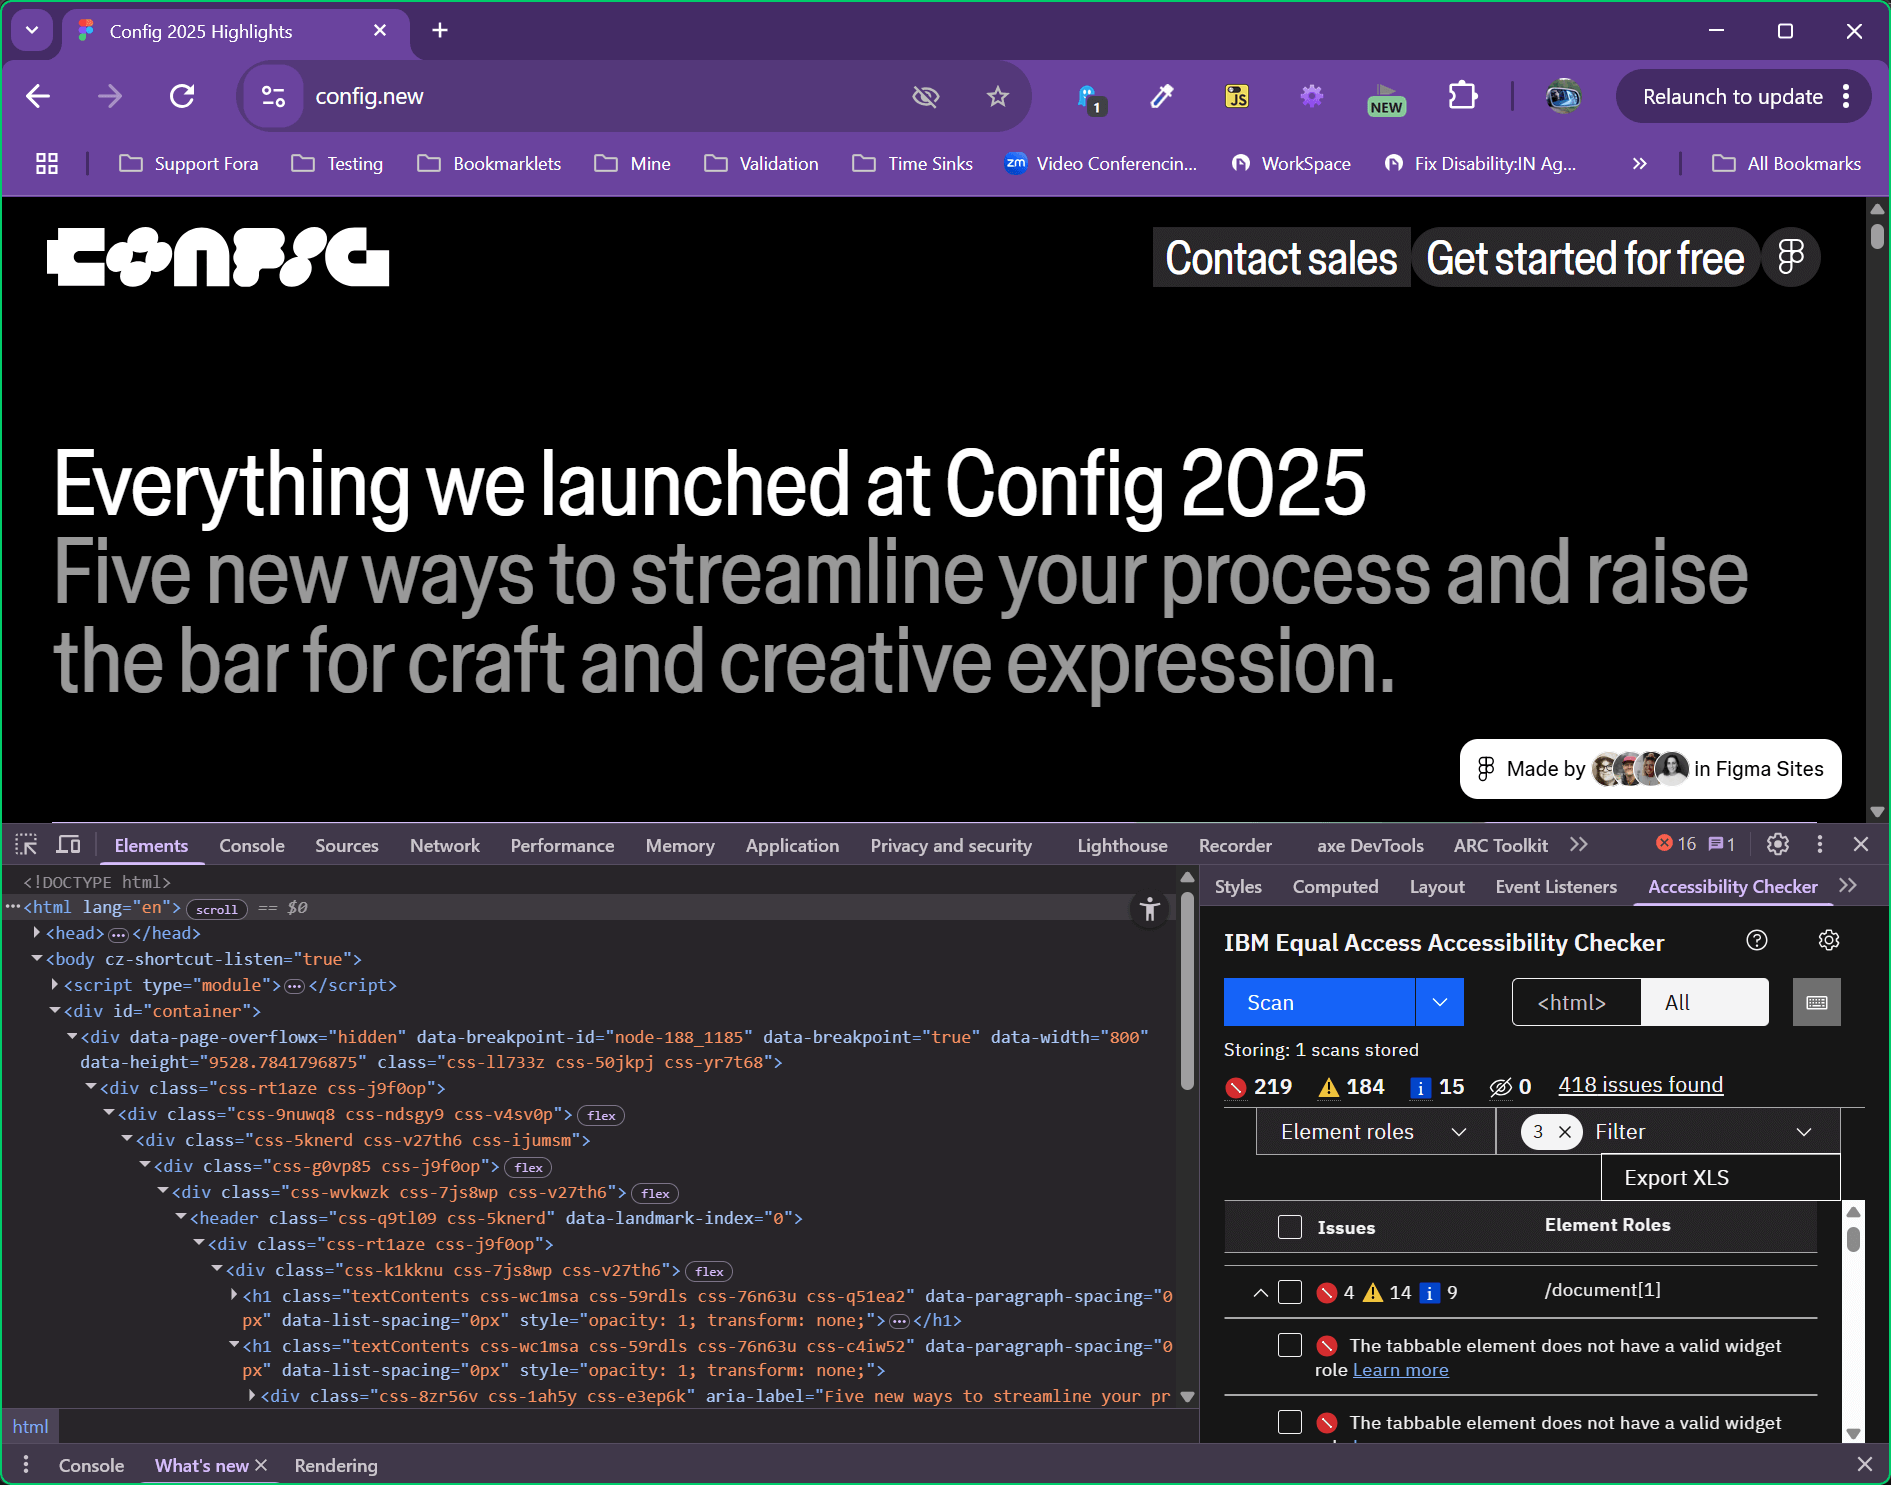Open the Rendering drawer tab
1891x1485 pixels.
336,1465
